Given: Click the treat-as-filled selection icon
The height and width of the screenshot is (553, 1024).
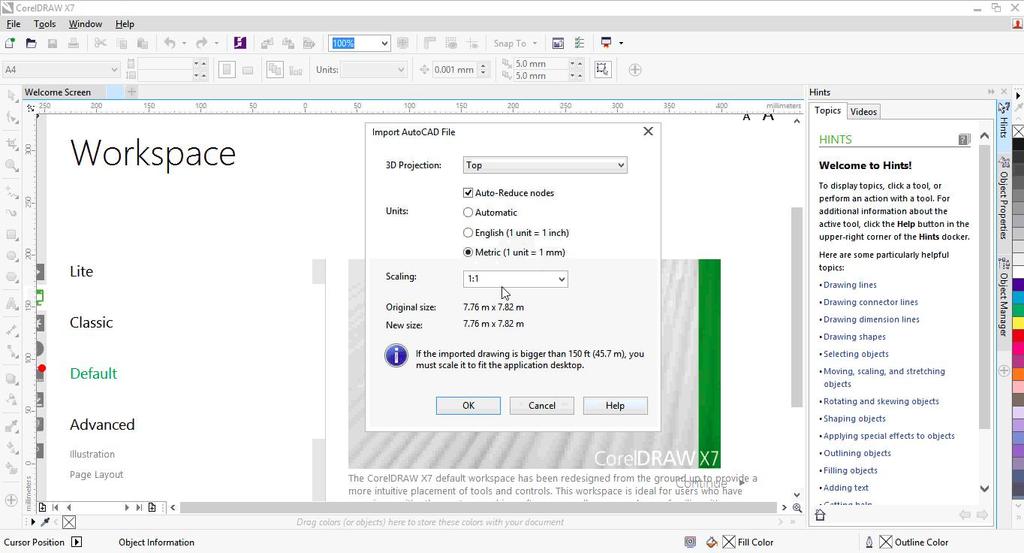Looking at the screenshot, I should [x=602, y=69].
